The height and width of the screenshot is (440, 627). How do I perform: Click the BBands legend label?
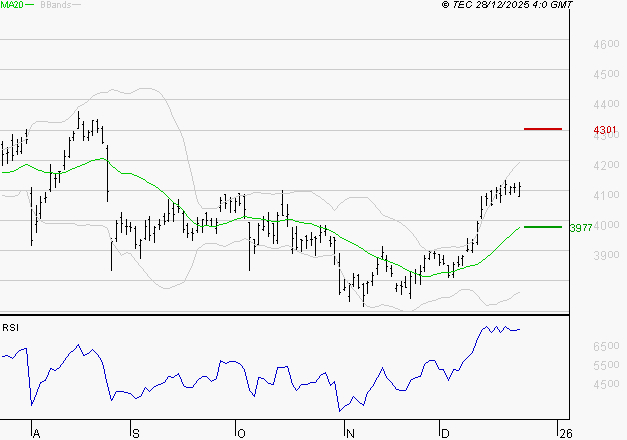56,5
